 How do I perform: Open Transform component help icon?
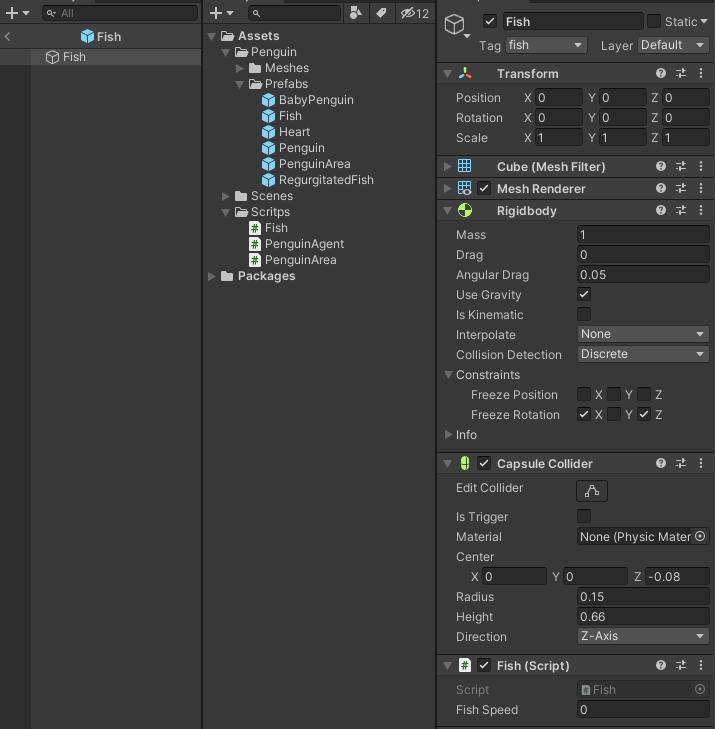coord(661,73)
